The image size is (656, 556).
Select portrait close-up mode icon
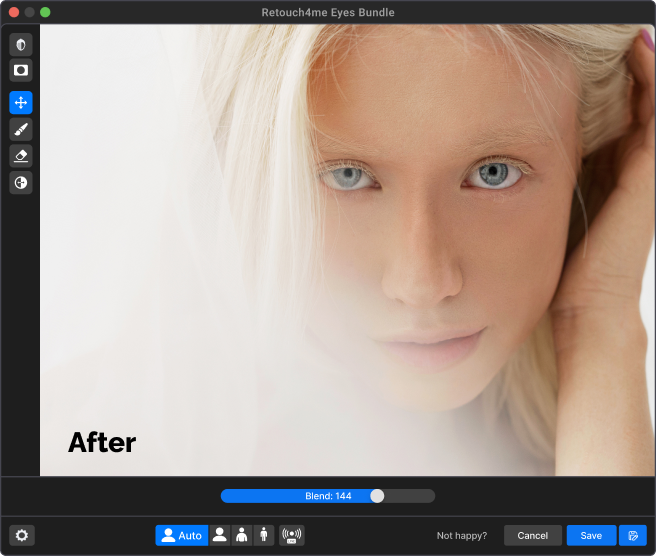pyautogui.click(x=220, y=536)
